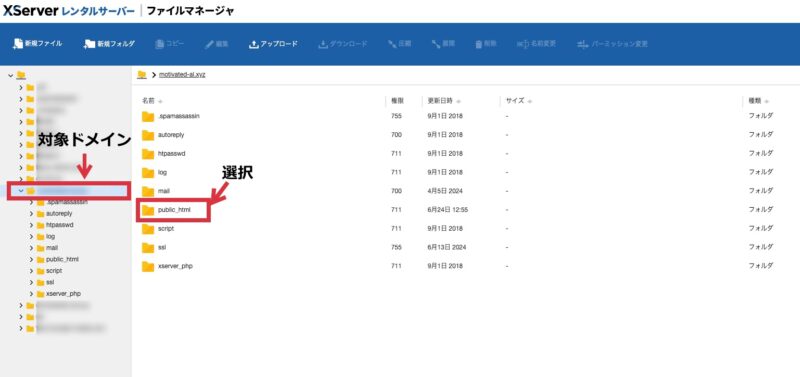Click the 権限 column header

click(x=397, y=101)
